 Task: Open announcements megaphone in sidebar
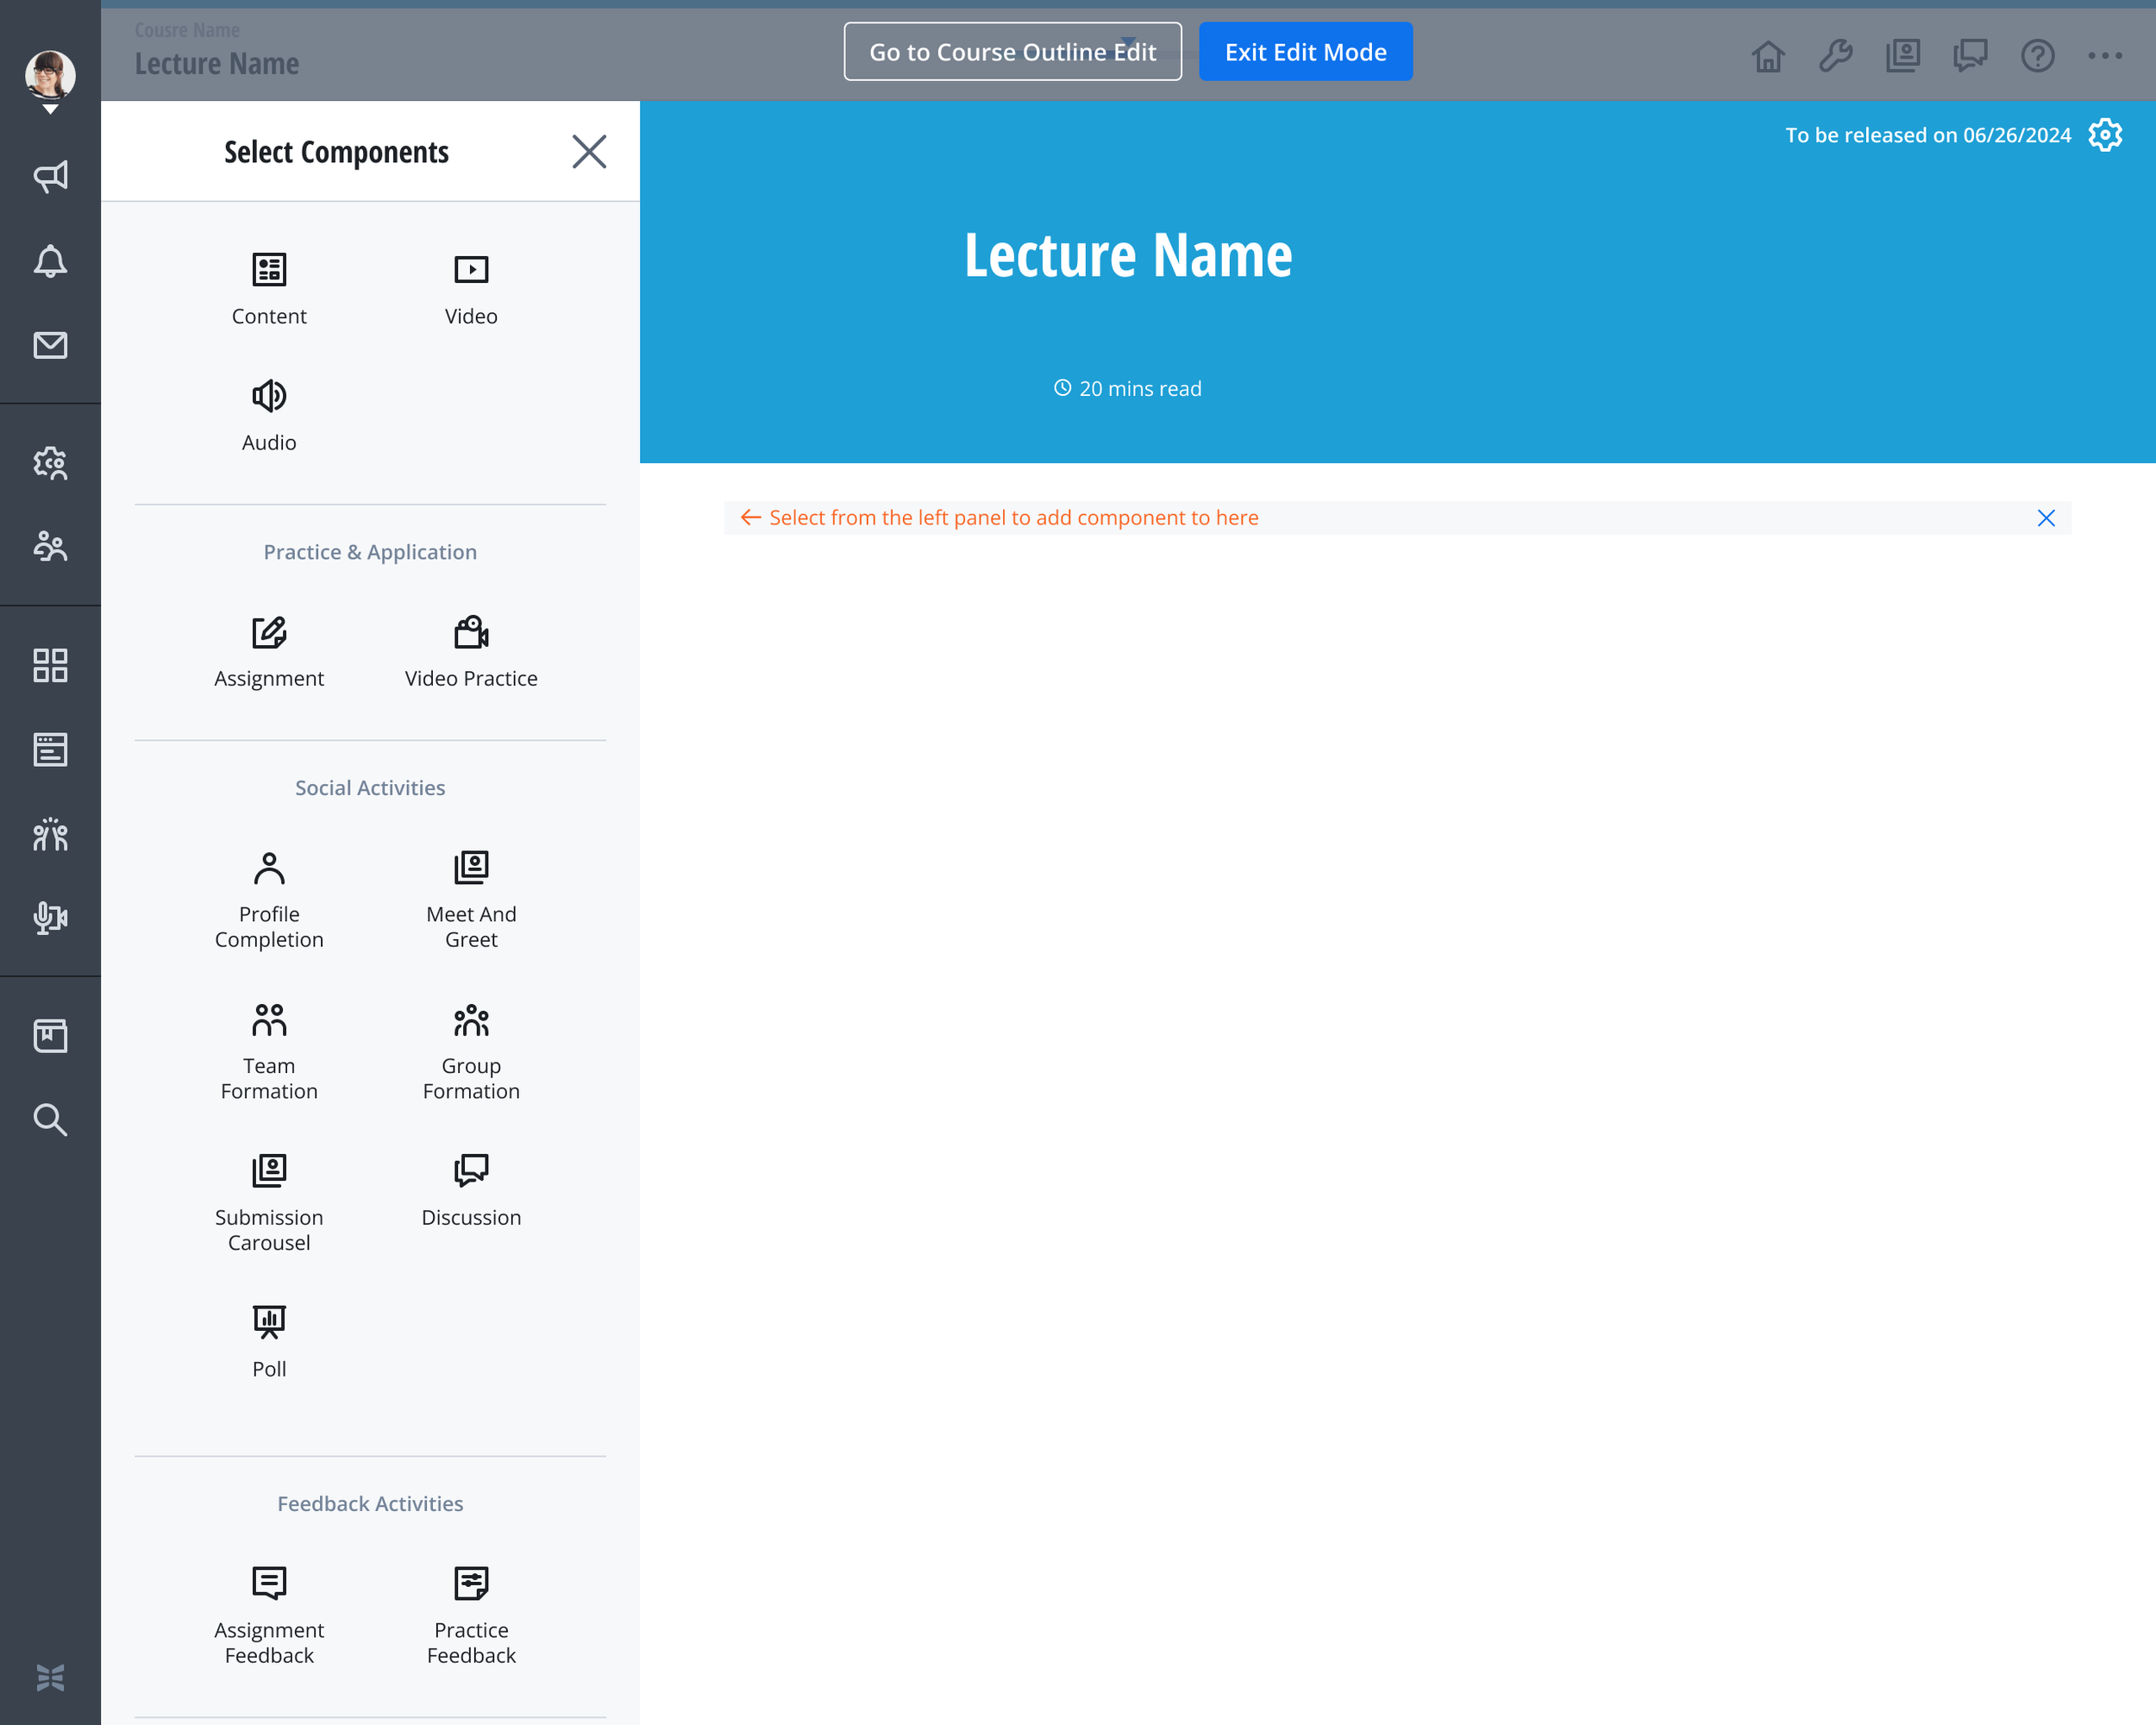[x=50, y=177]
